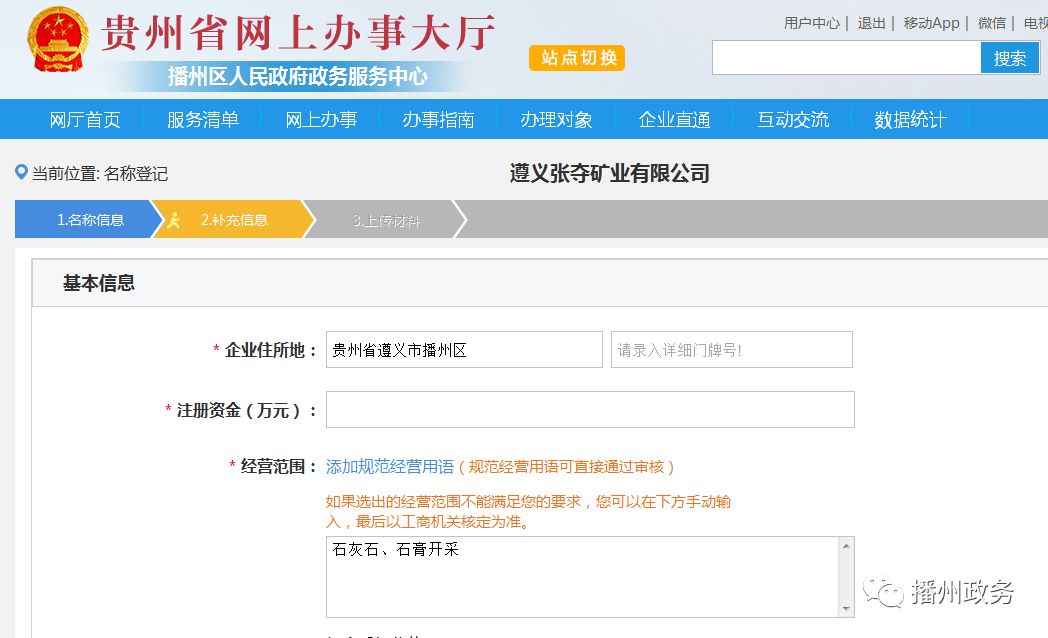Click the blue 搜索 search button
Image resolution: width=1048 pixels, height=638 pixels.
click(x=1009, y=58)
